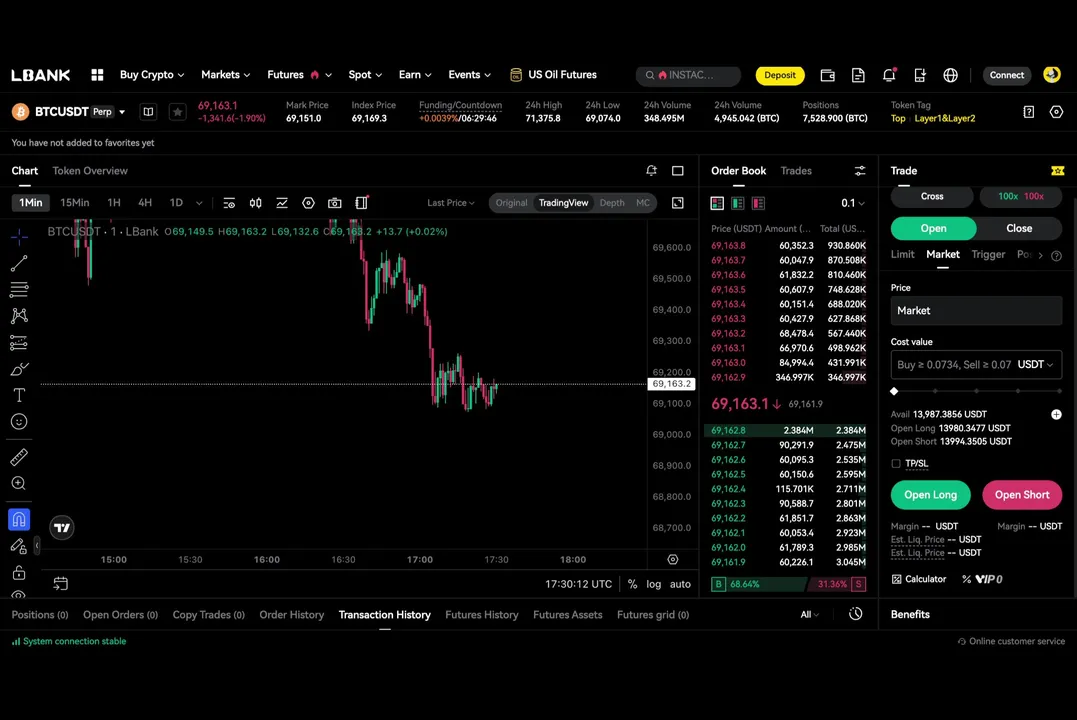Viewport: 1077px width, 720px height.
Task: Toggle lock all drawing tools
Action: point(19,572)
